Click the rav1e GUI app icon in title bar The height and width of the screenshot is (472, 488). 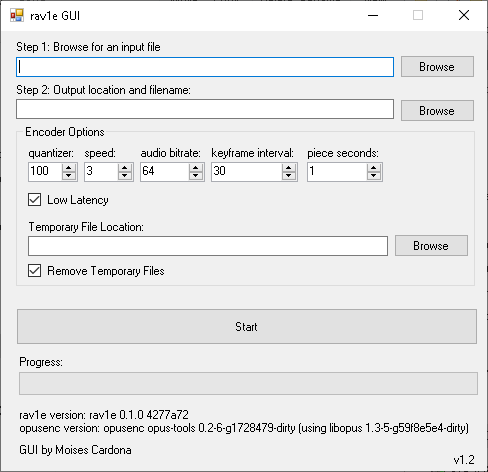(x=17, y=16)
